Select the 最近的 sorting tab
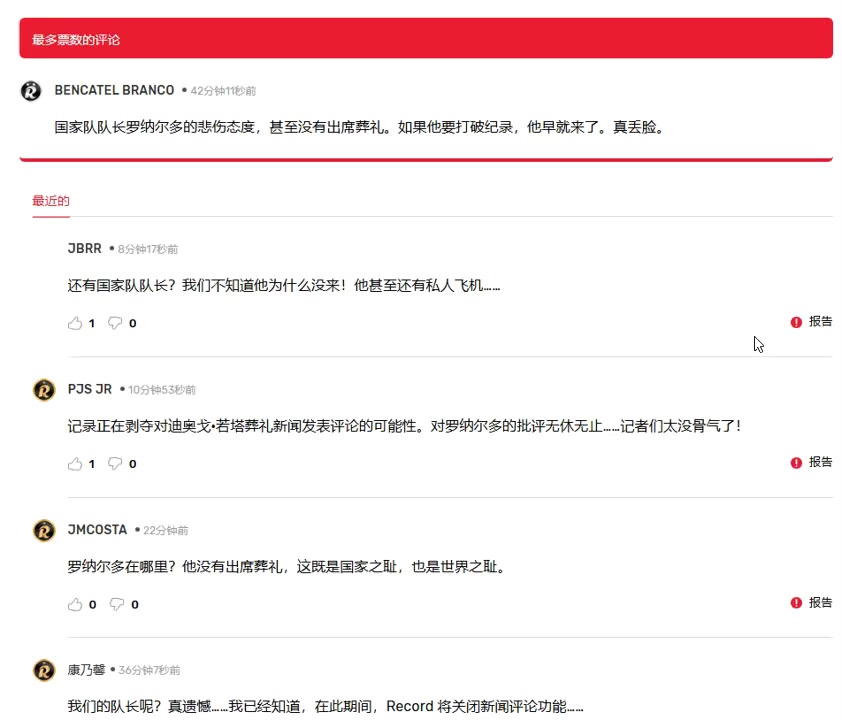Screen dimensions: 842x720 [x=51, y=200]
